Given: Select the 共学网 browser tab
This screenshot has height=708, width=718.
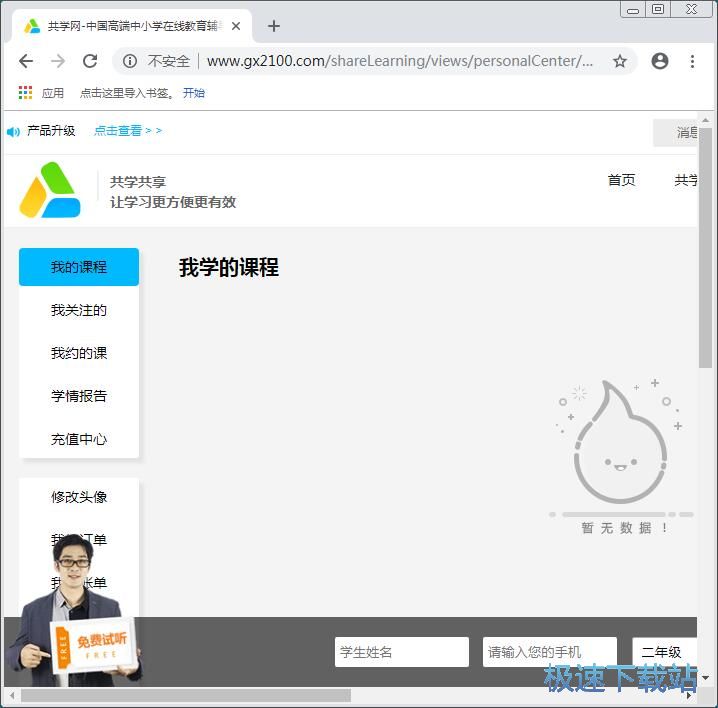Looking at the screenshot, I should click(x=132, y=26).
